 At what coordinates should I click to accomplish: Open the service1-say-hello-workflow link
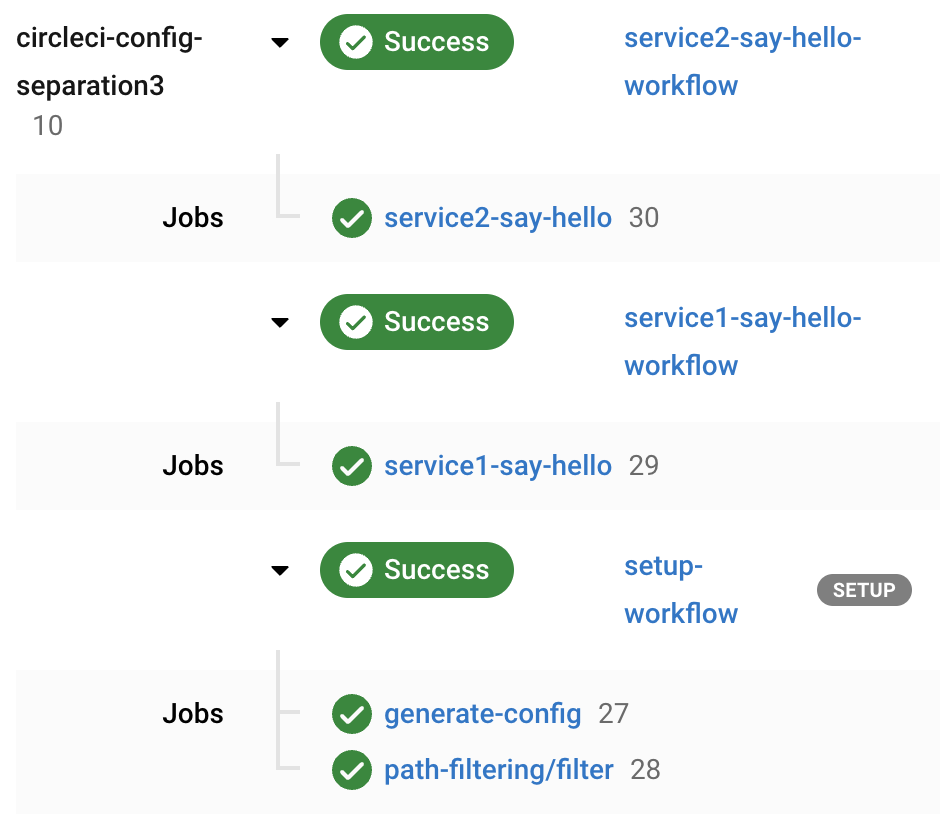743,342
